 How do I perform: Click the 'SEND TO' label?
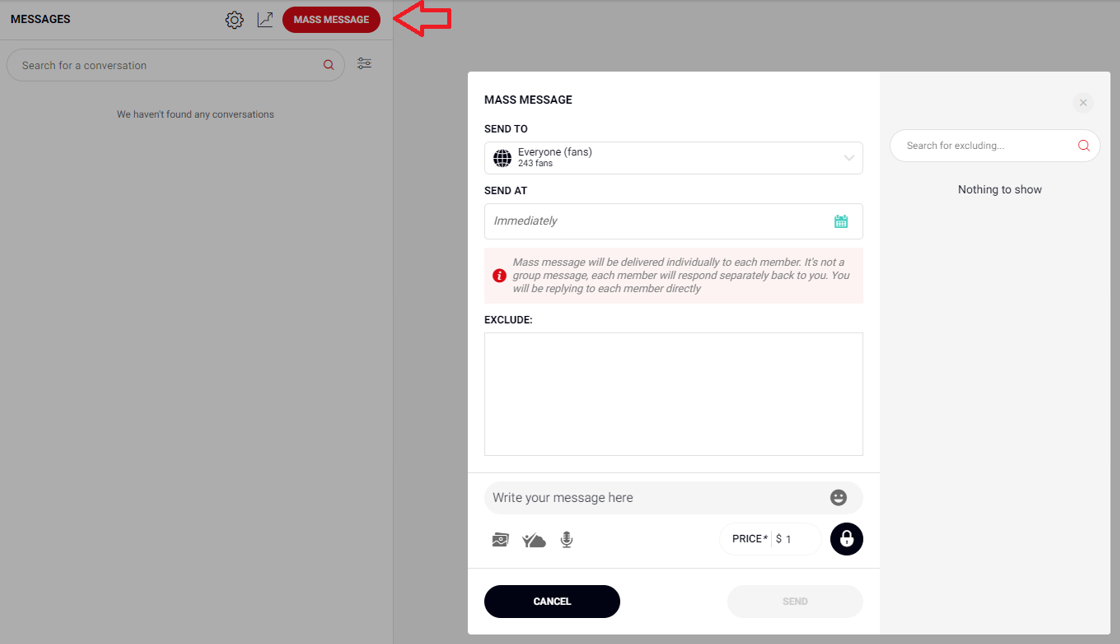tap(506, 129)
